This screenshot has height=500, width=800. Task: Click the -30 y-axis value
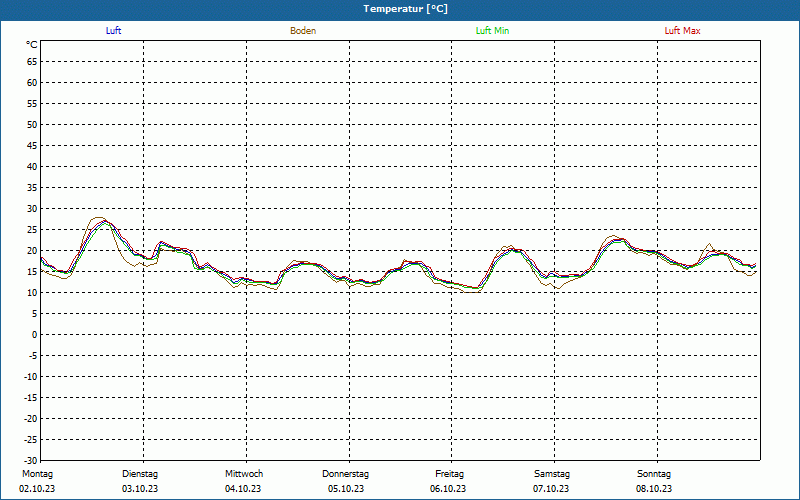[31, 461]
